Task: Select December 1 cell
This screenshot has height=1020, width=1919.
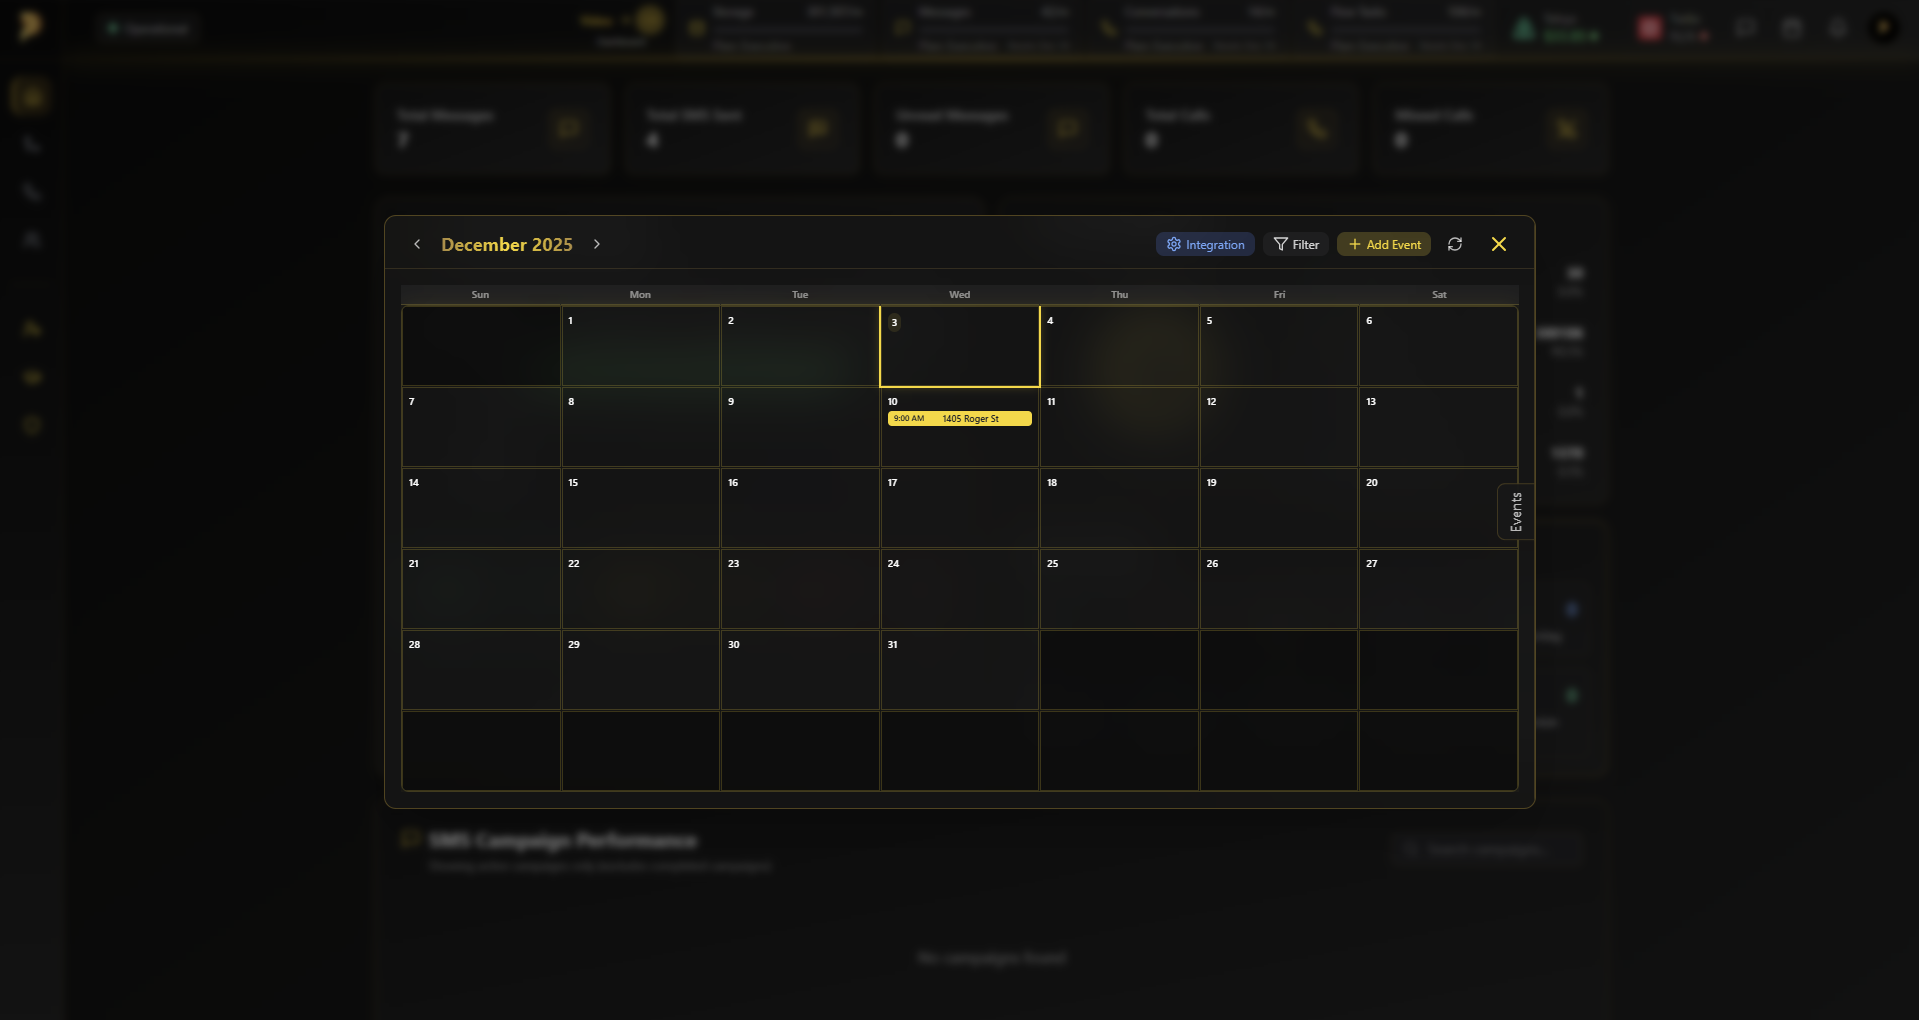Action: tap(641, 346)
